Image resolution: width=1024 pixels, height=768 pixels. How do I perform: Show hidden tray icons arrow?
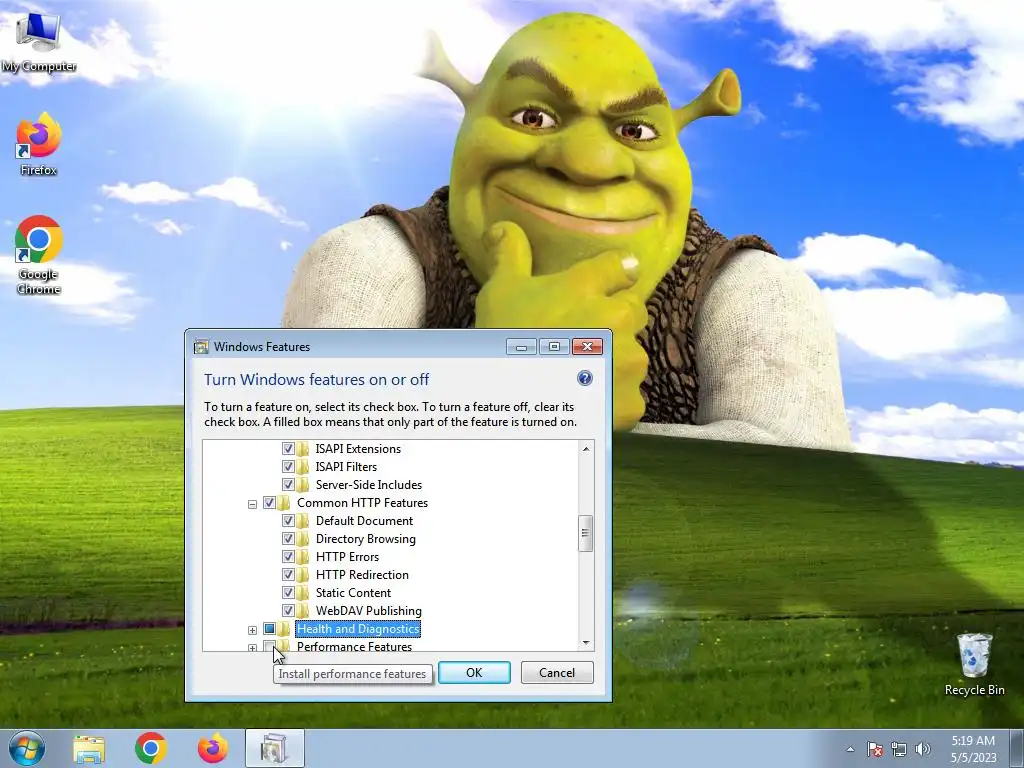coord(850,749)
